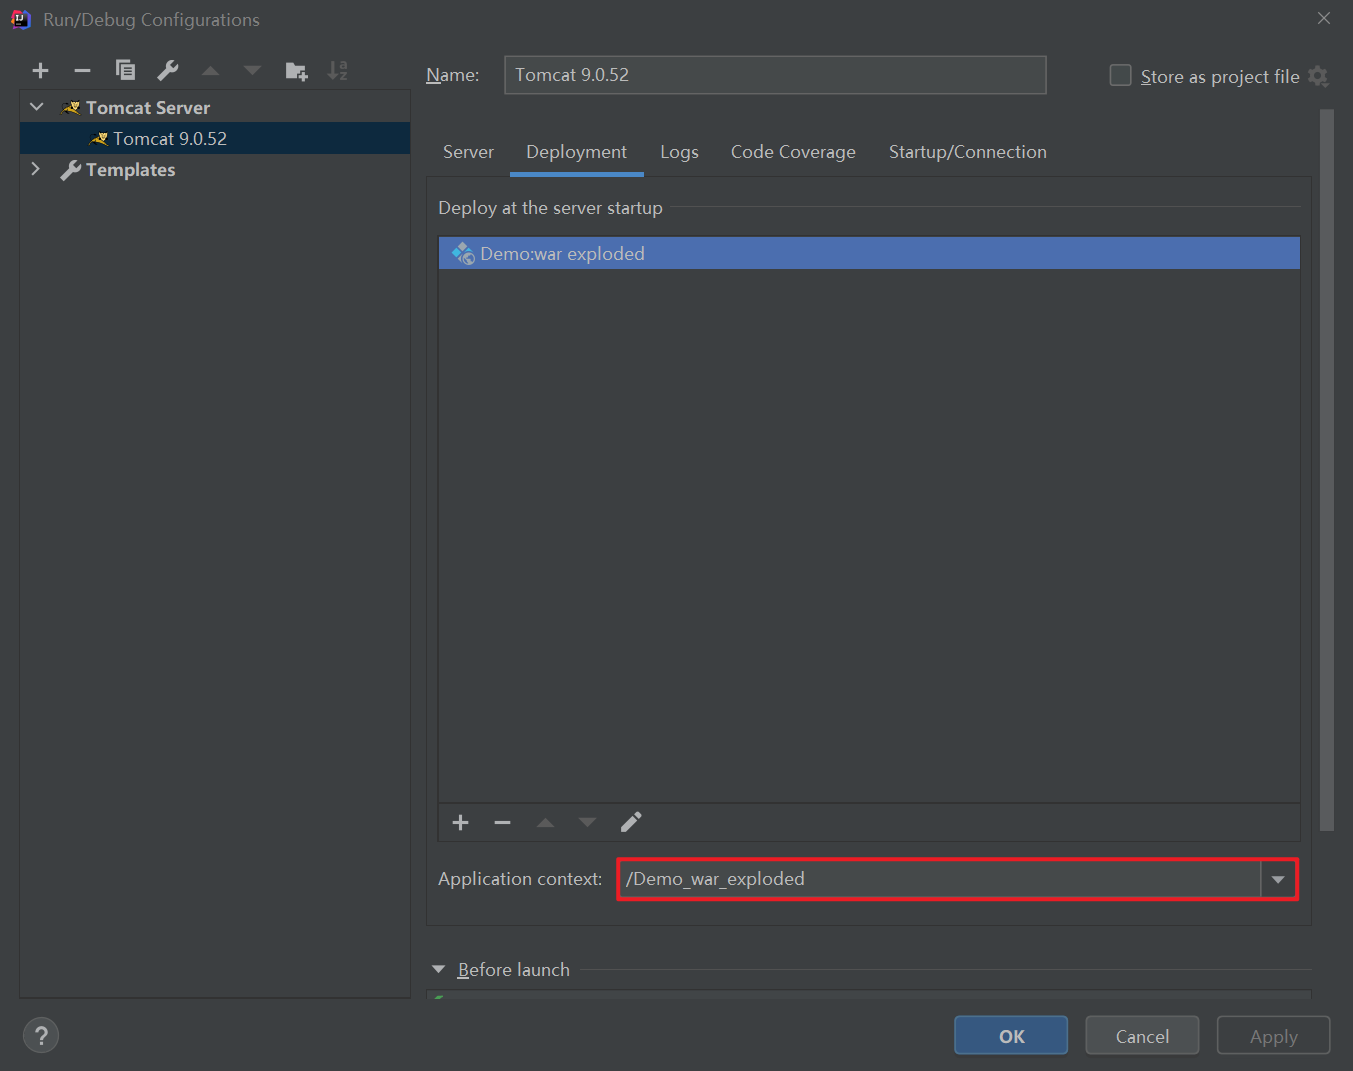Viewport: 1353px width, 1071px height.
Task: Open the Startup/Connection tab
Action: [x=967, y=152]
